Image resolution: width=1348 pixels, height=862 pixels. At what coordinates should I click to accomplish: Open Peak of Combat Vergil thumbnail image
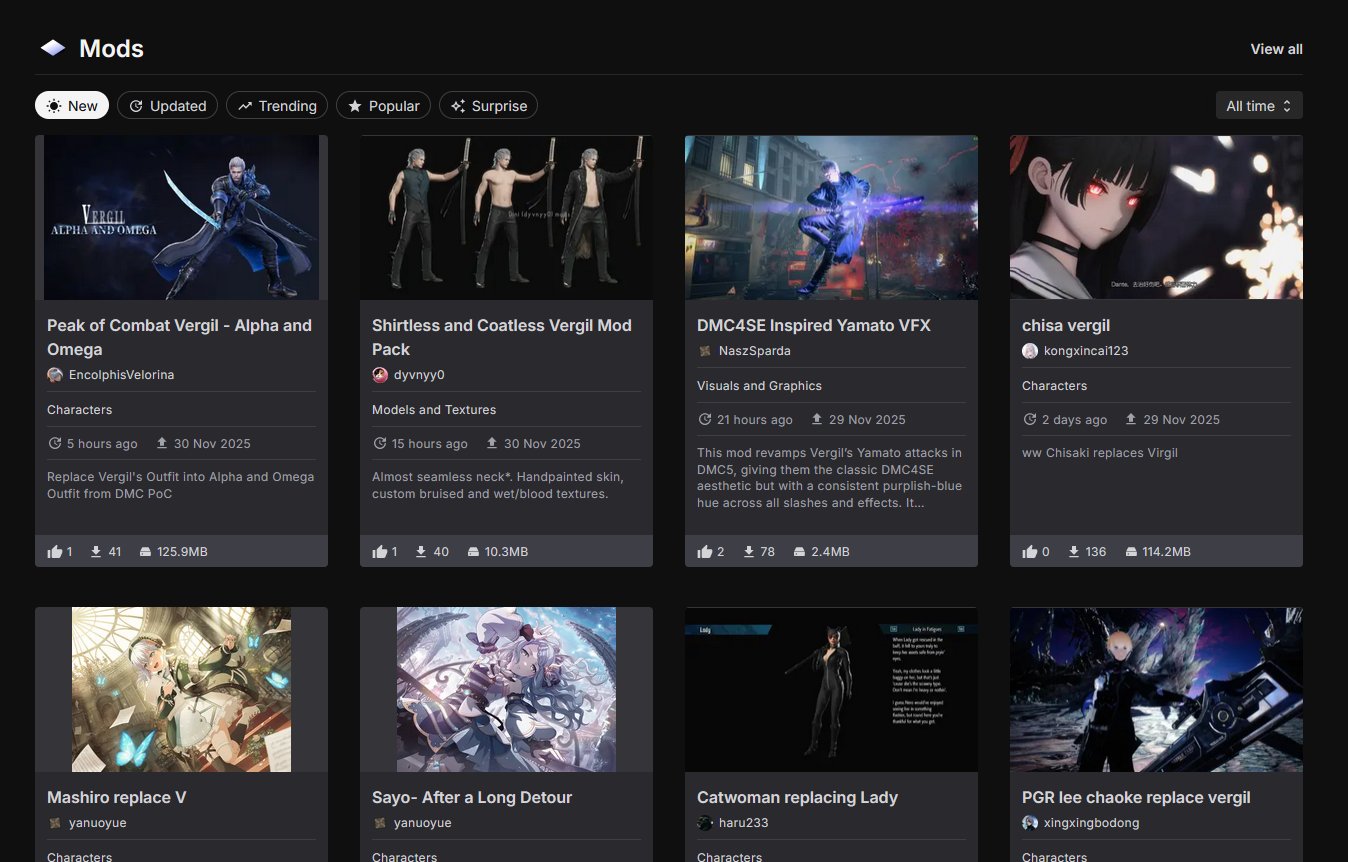click(181, 217)
